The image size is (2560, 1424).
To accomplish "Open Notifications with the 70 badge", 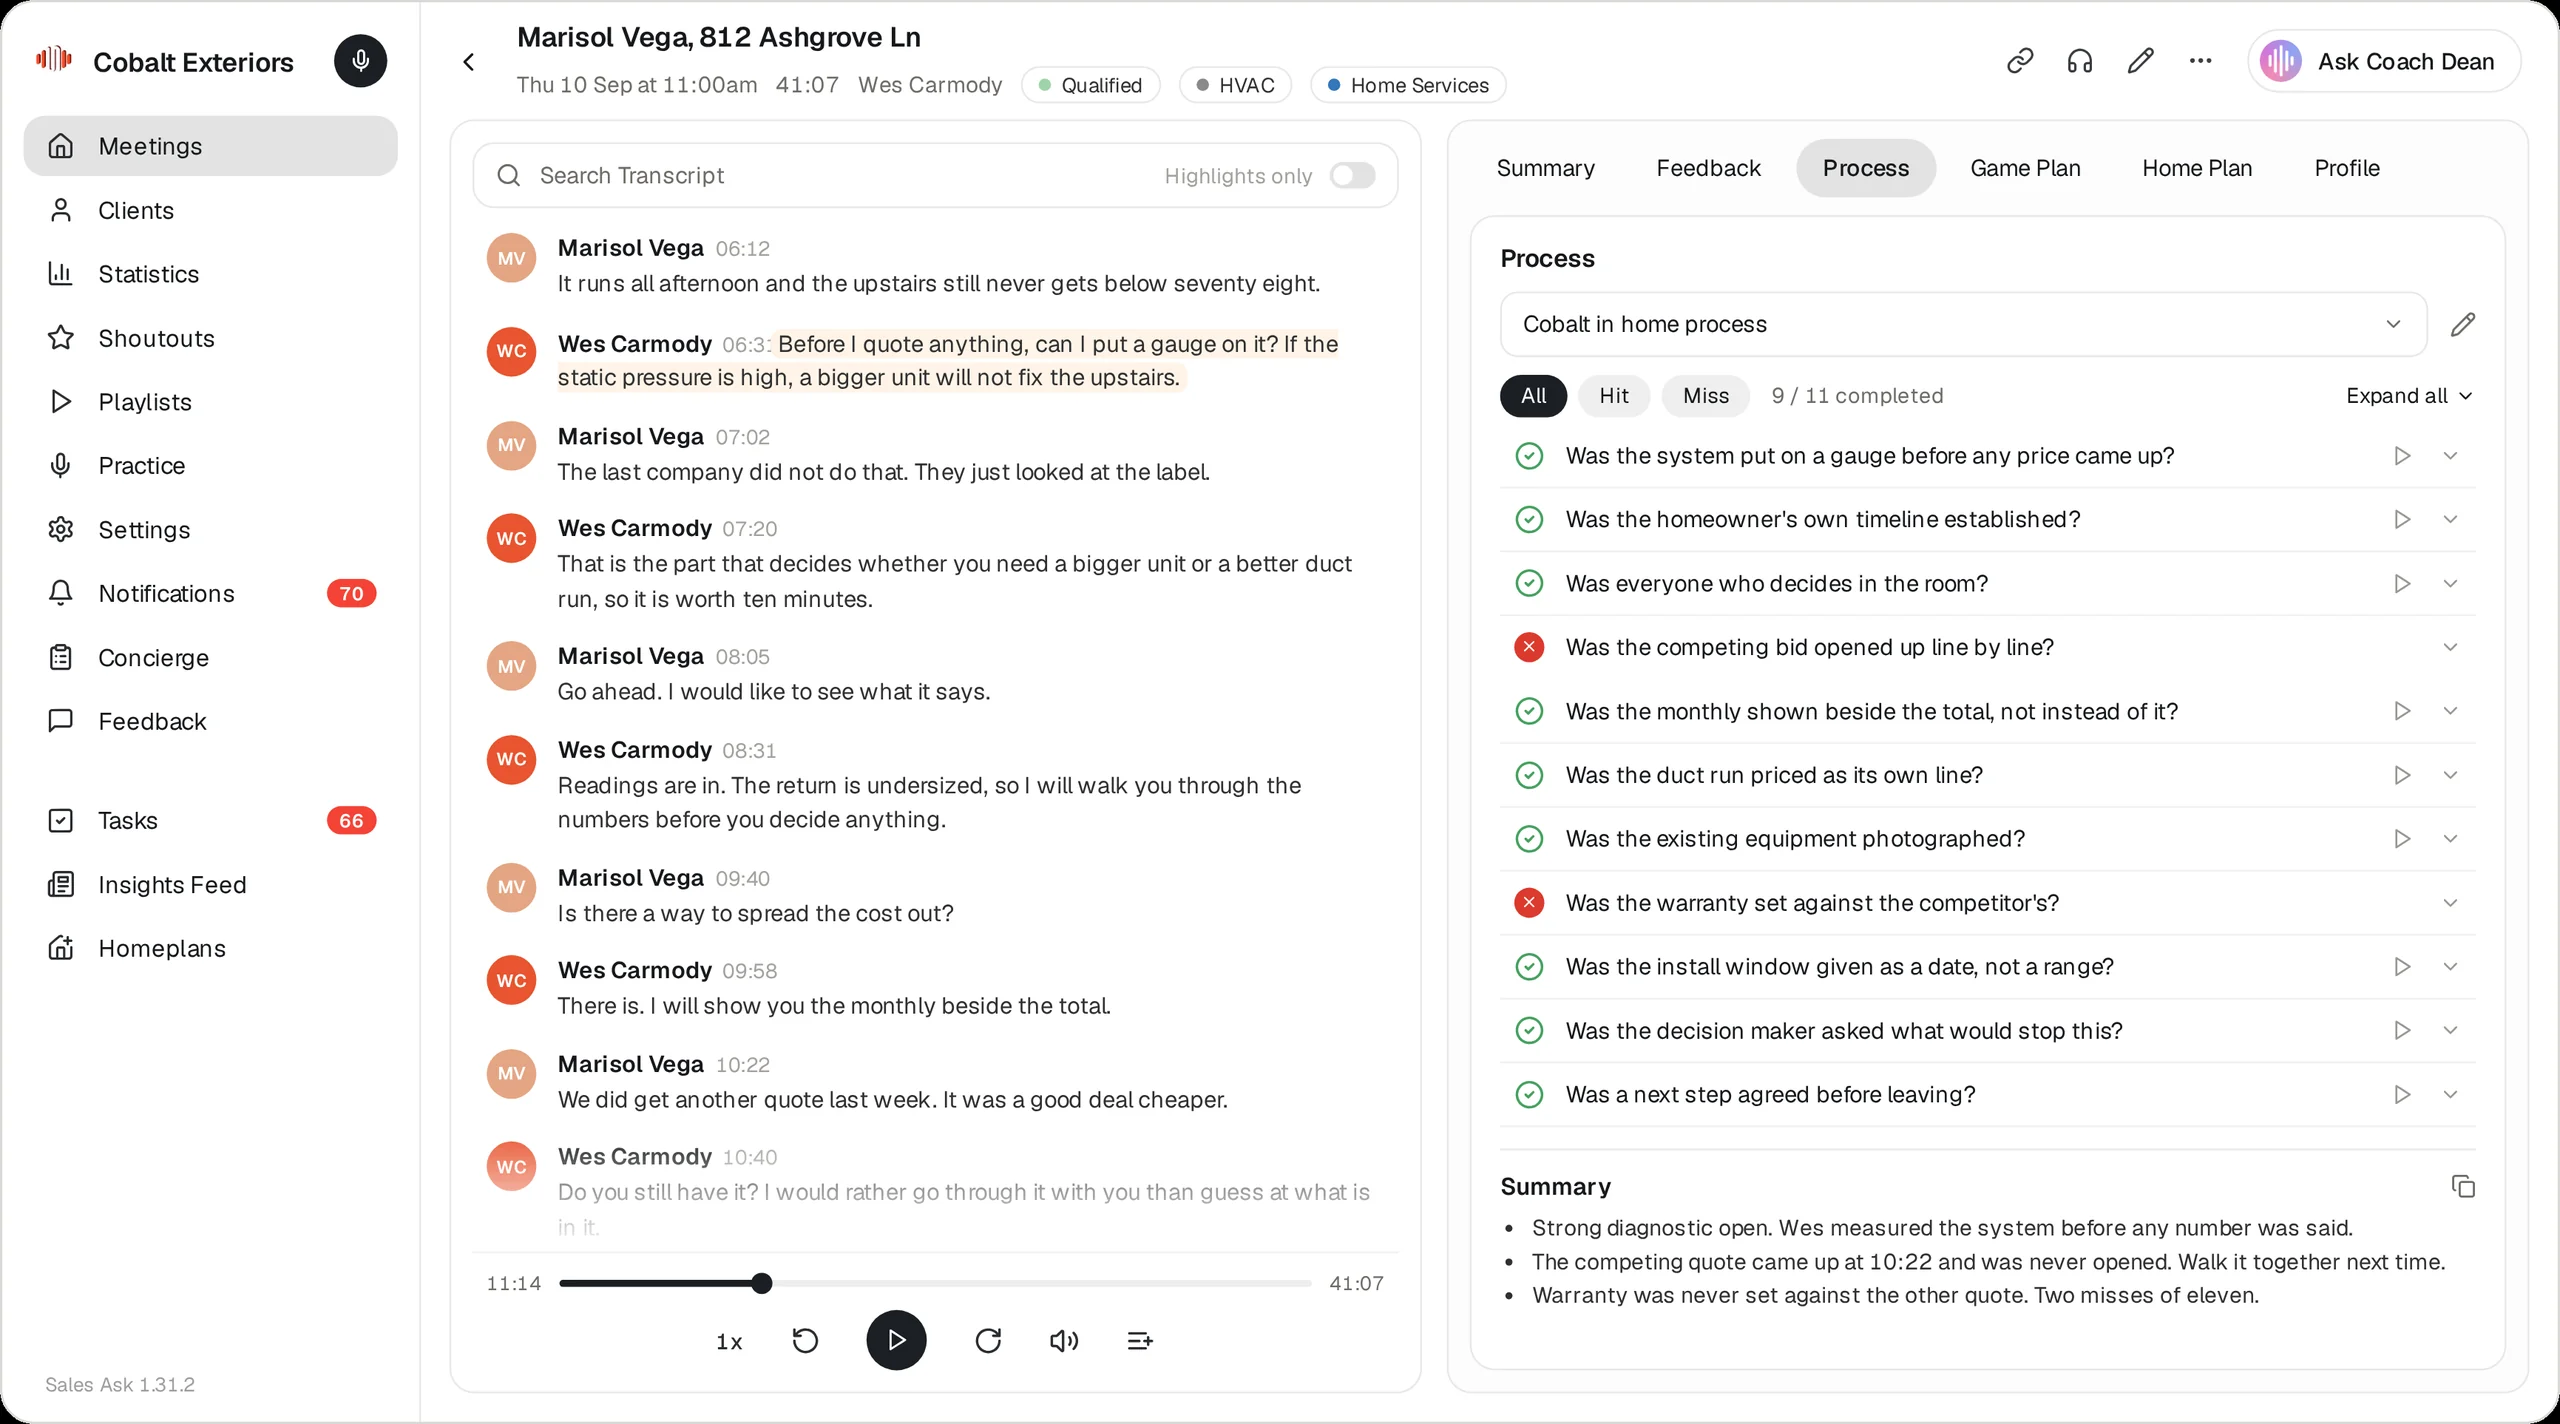I will [x=210, y=593].
